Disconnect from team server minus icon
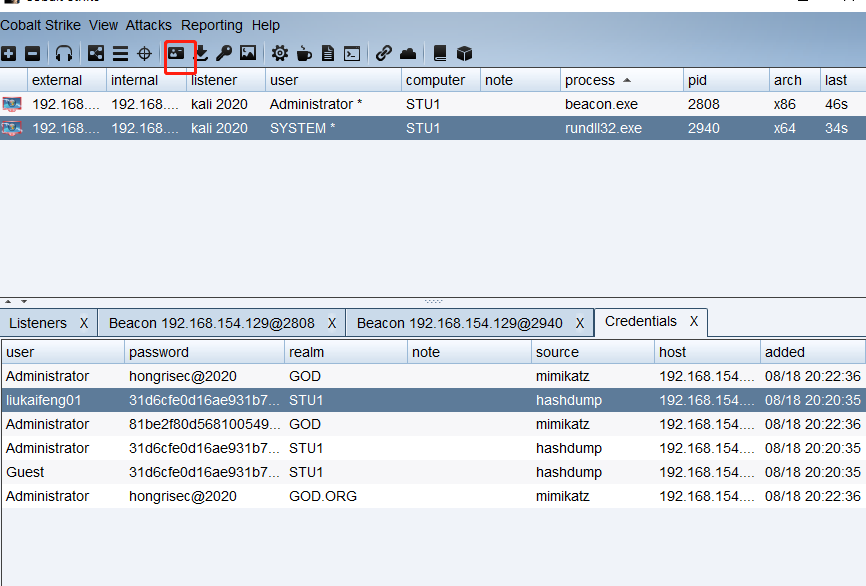 click(33, 54)
